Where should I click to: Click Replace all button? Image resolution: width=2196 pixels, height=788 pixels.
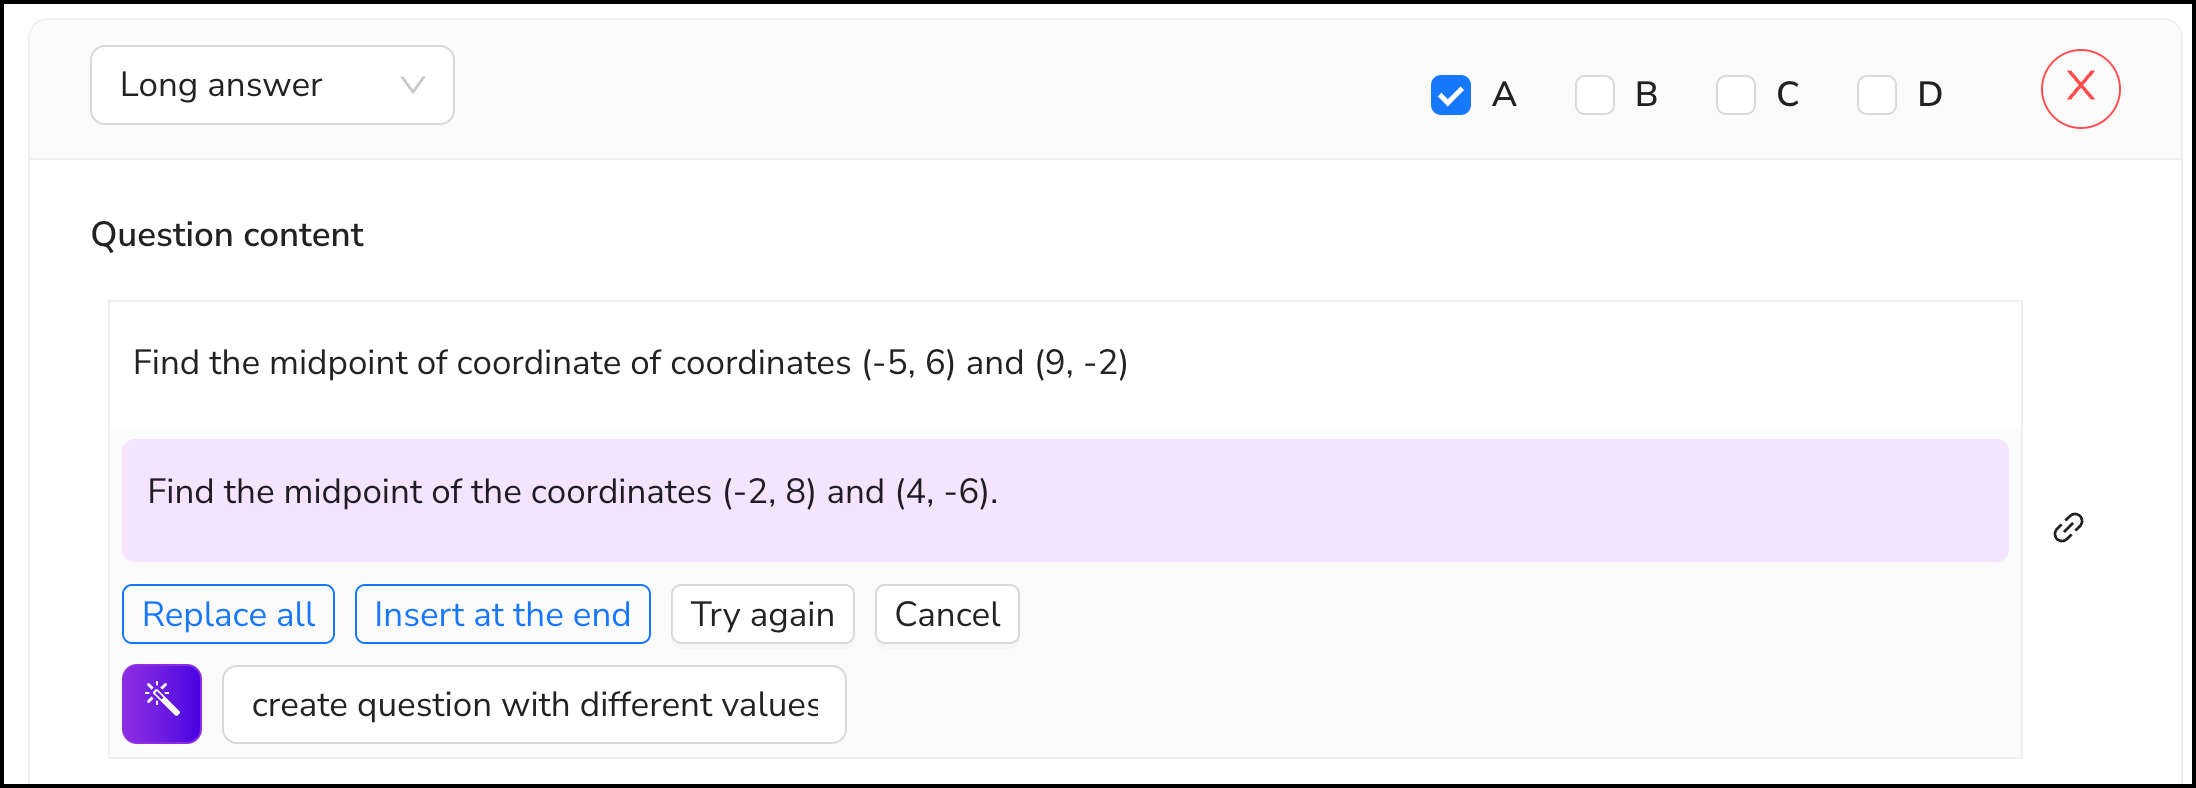point(228,614)
